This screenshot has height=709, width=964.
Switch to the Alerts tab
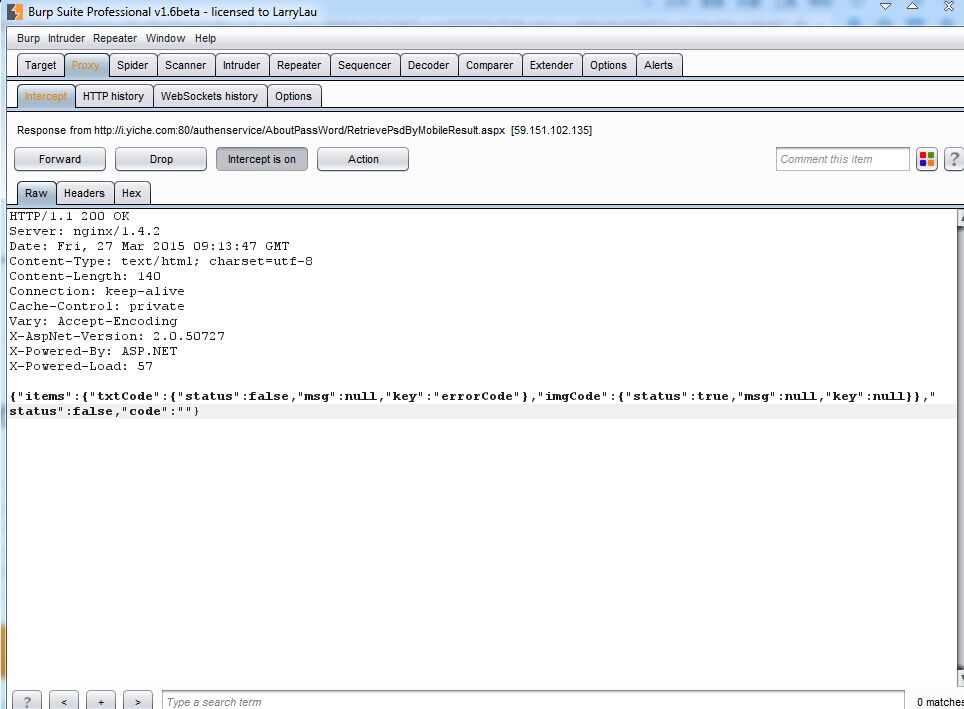click(658, 65)
